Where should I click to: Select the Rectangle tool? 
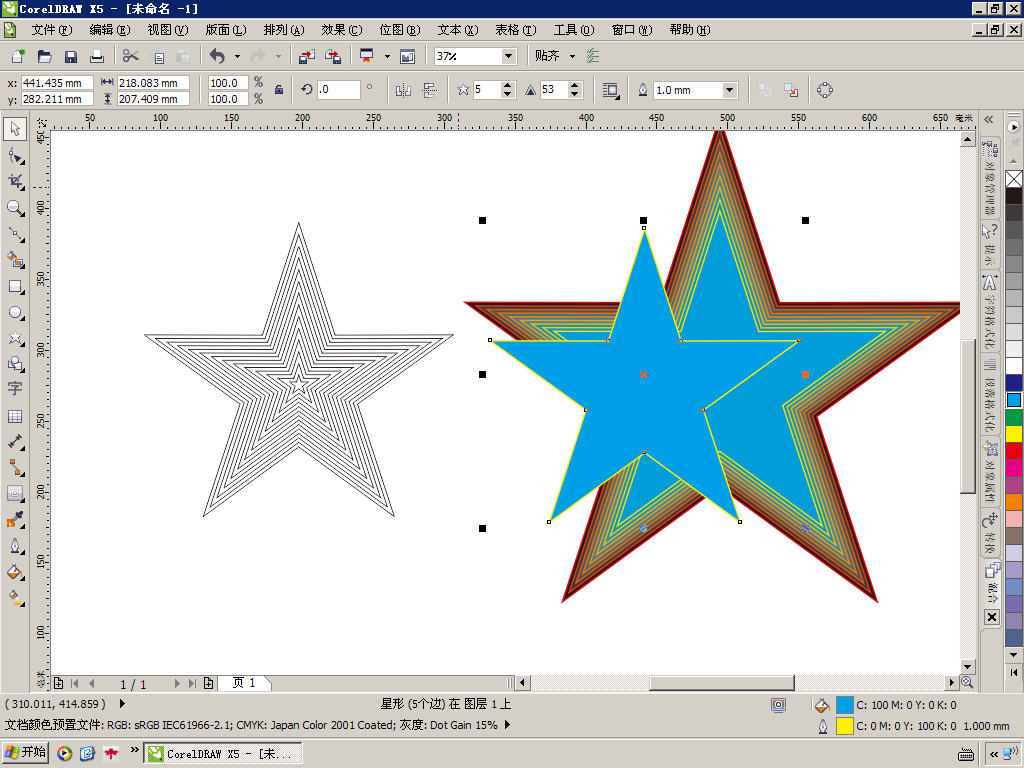16,287
